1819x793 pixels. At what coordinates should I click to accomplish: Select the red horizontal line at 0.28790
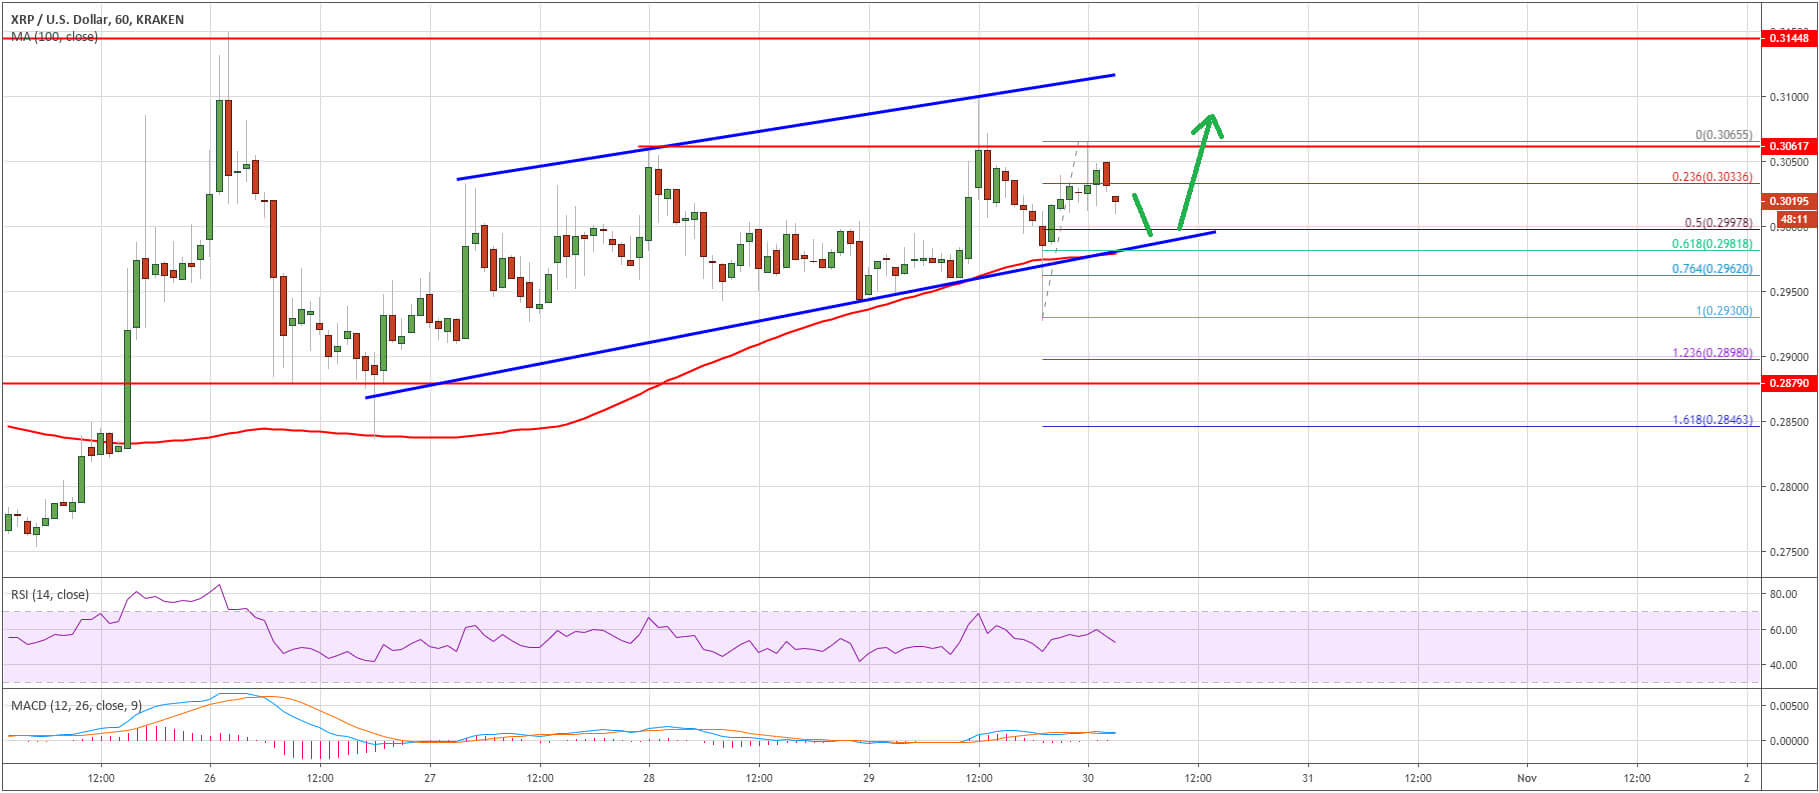[880, 383]
